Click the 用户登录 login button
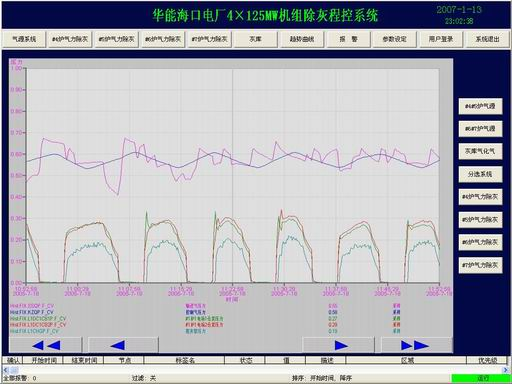The image size is (512, 384). click(x=441, y=39)
